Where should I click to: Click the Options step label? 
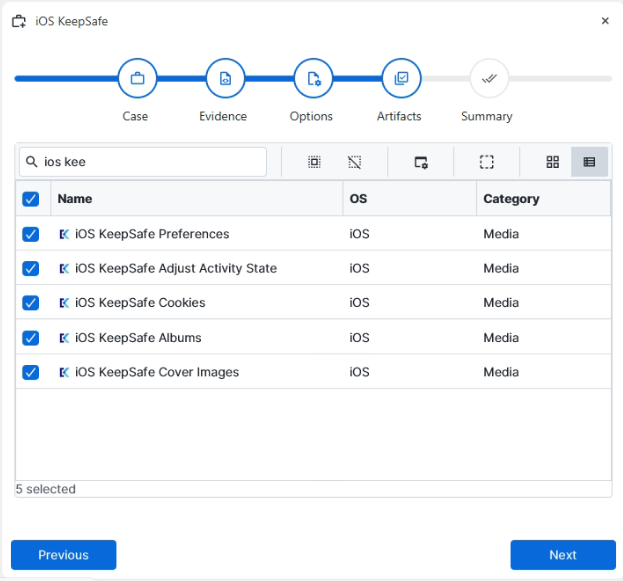click(311, 116)
